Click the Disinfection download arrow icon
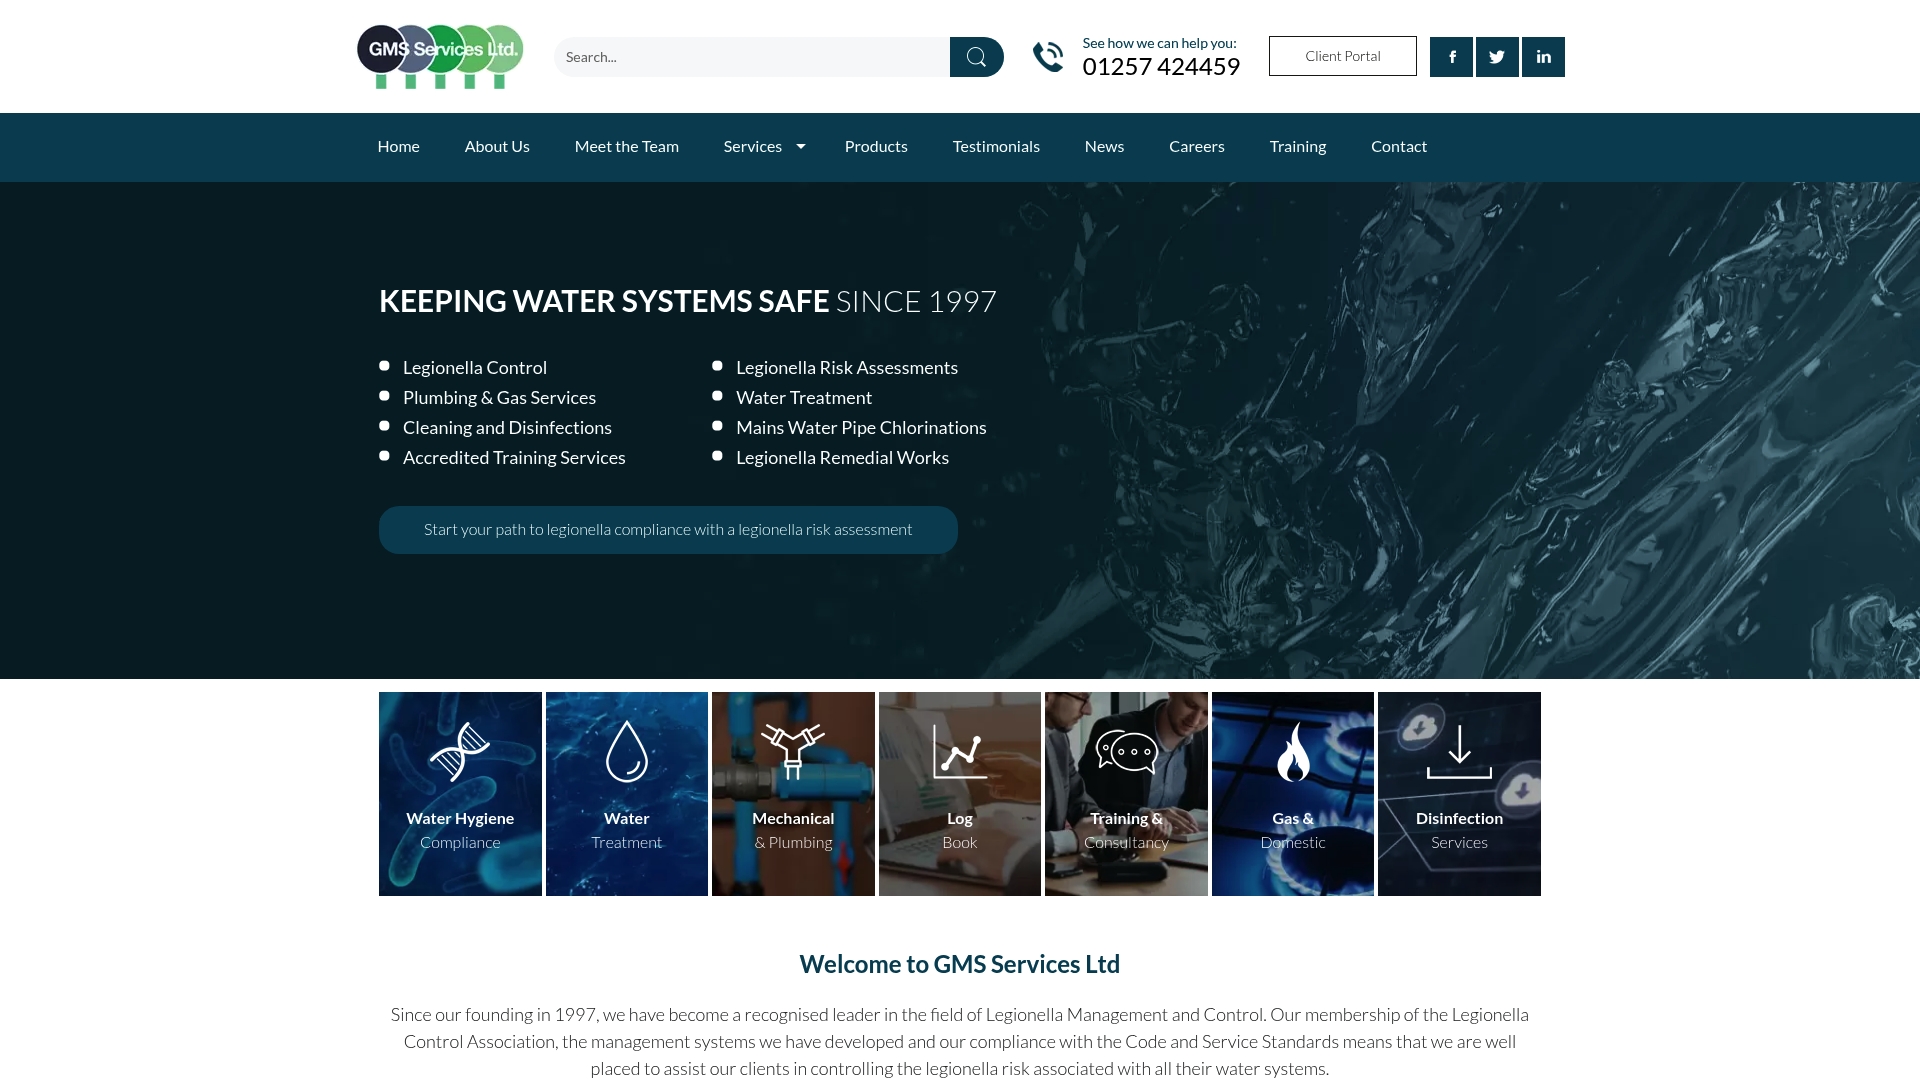1920x1080 pixels. coord(1459,751)
